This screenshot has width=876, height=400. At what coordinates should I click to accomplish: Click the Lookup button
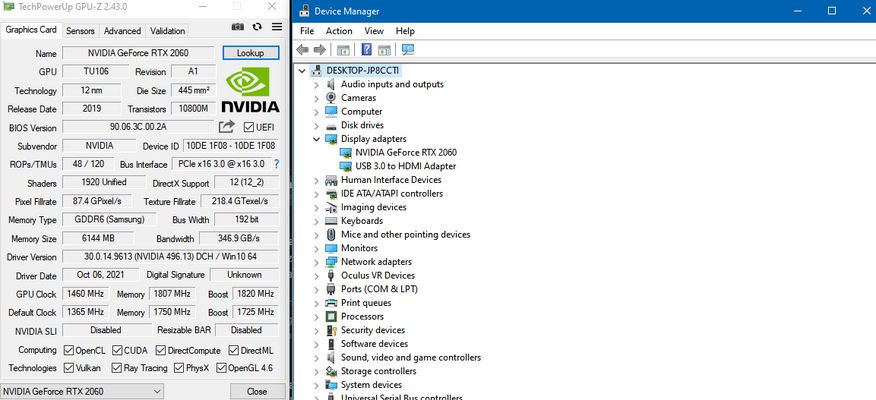(250, 53)
